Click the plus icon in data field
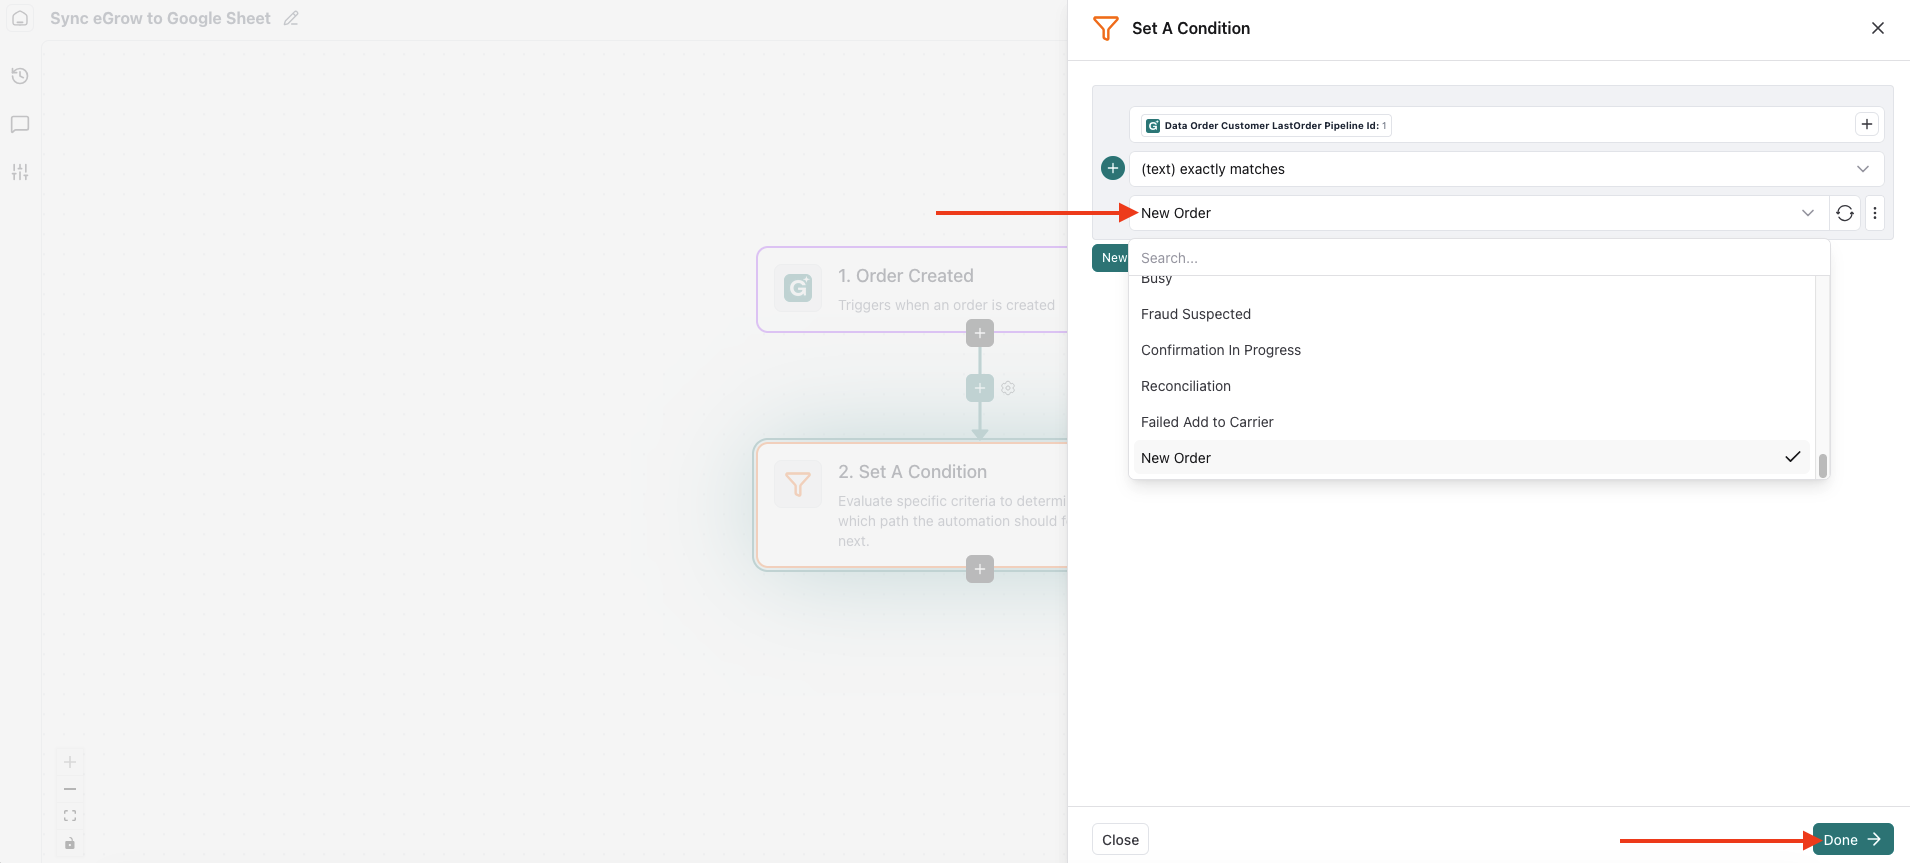 (1866, 124)
